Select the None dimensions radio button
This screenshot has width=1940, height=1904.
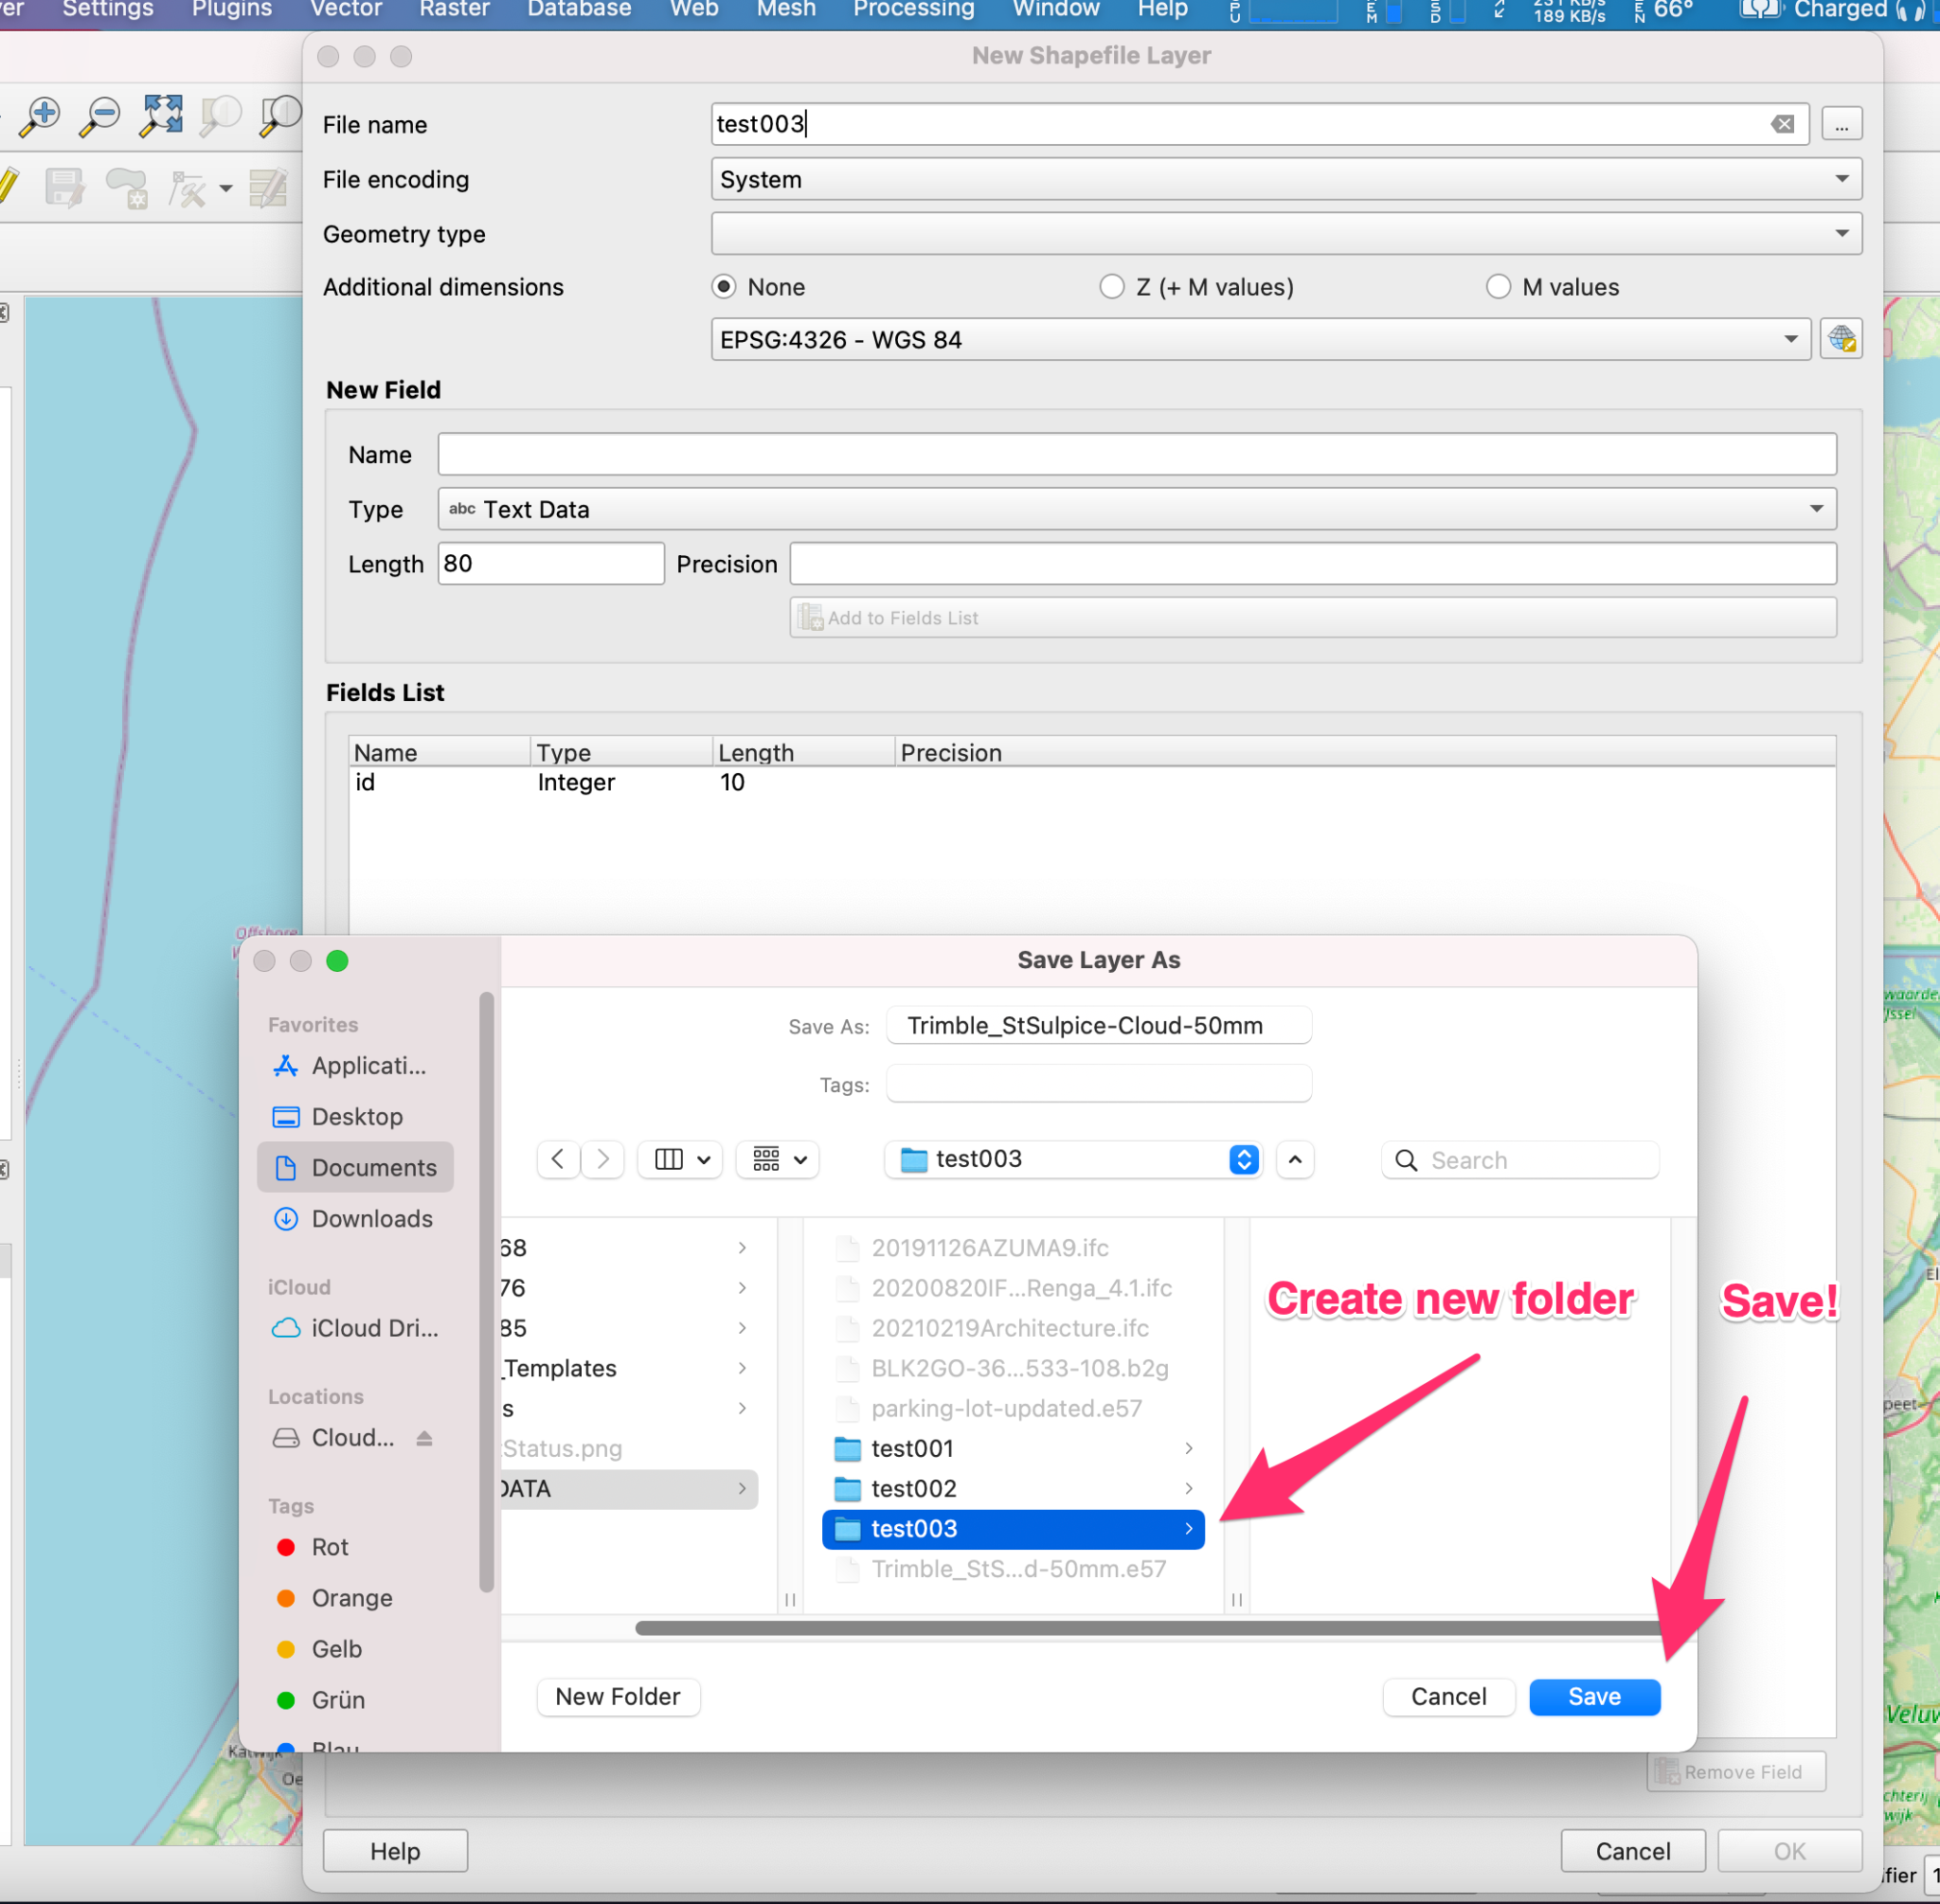(724, 287)
